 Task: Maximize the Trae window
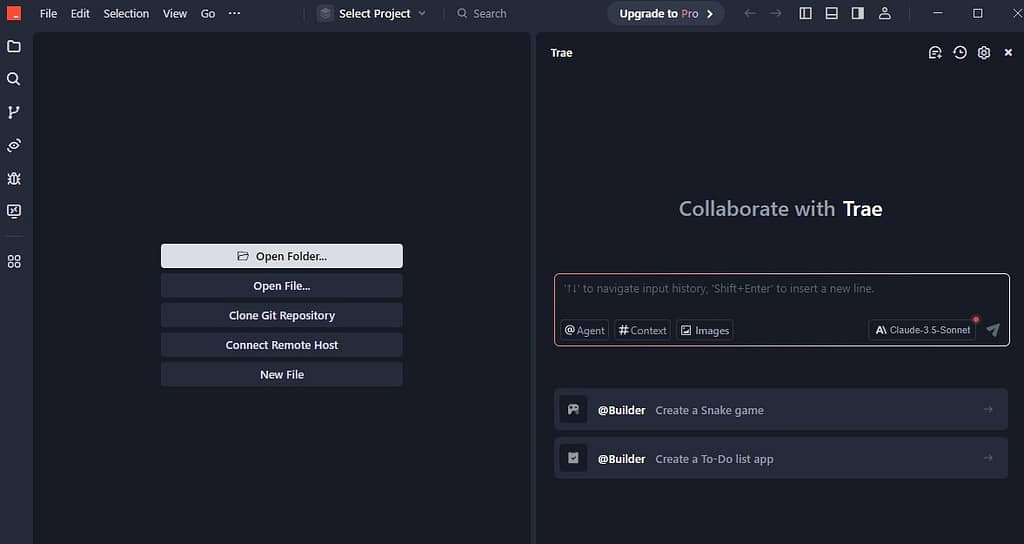pyautogui.click(x=978, y=13)
